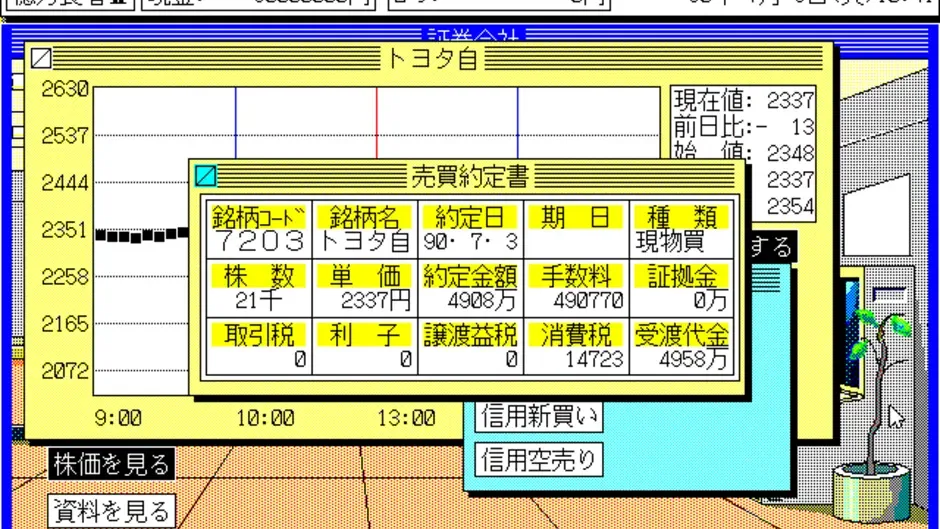Select 信用空売り option
The width and height of the screenshot is (940, 529).
coord(539,460)
